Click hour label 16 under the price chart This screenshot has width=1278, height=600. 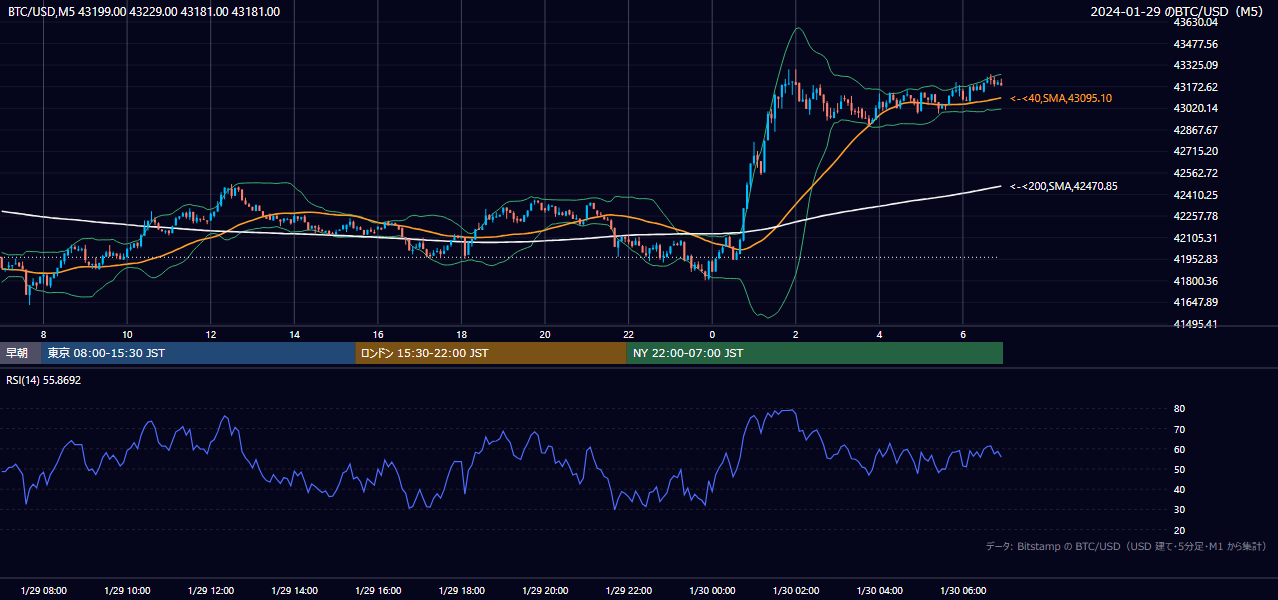coord(378,334)
